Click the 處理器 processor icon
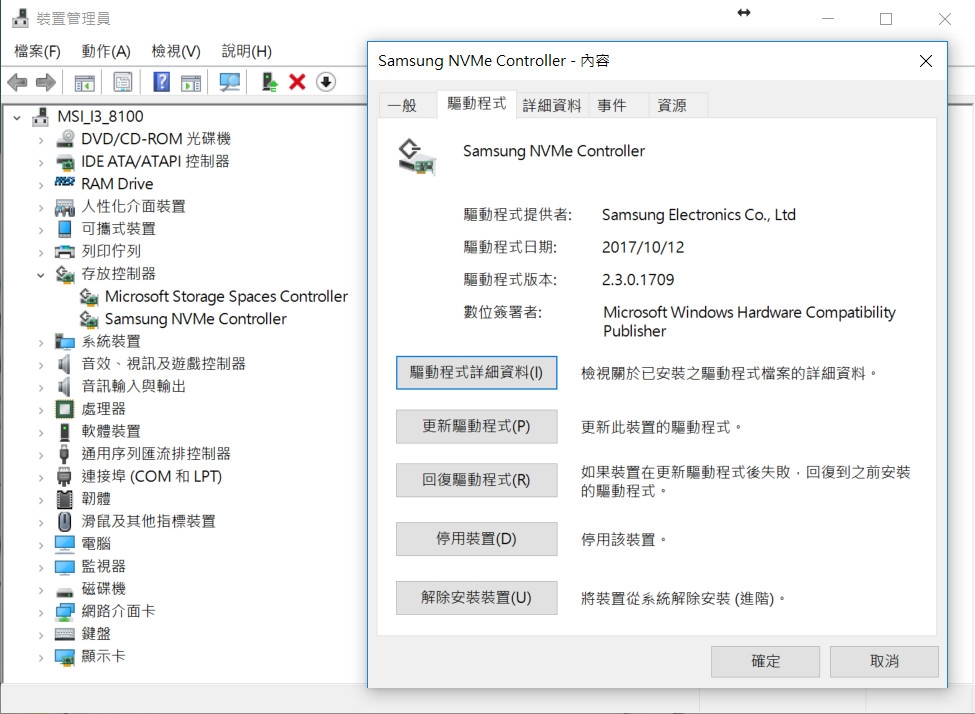Viewport: 975px width, 714px height. tap(65, 409)
